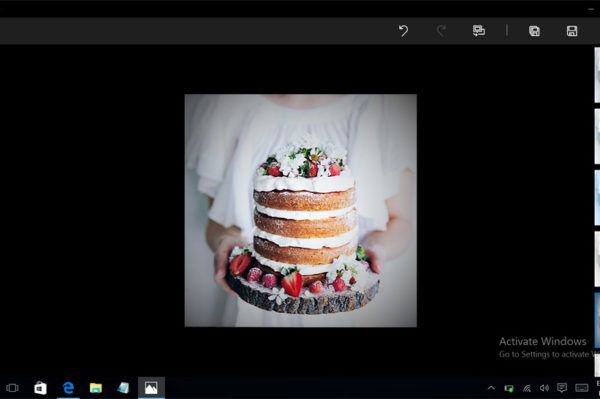Show the touch keyboard
The image size is (600, 399).
pyautogui.click(x=582, y=388)
